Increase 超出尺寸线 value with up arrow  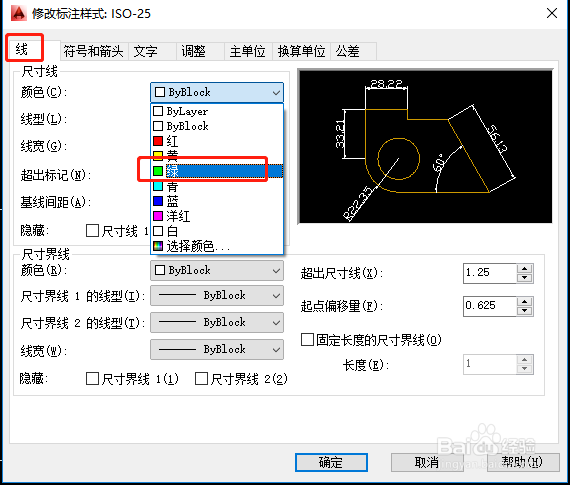click(524, 269)
